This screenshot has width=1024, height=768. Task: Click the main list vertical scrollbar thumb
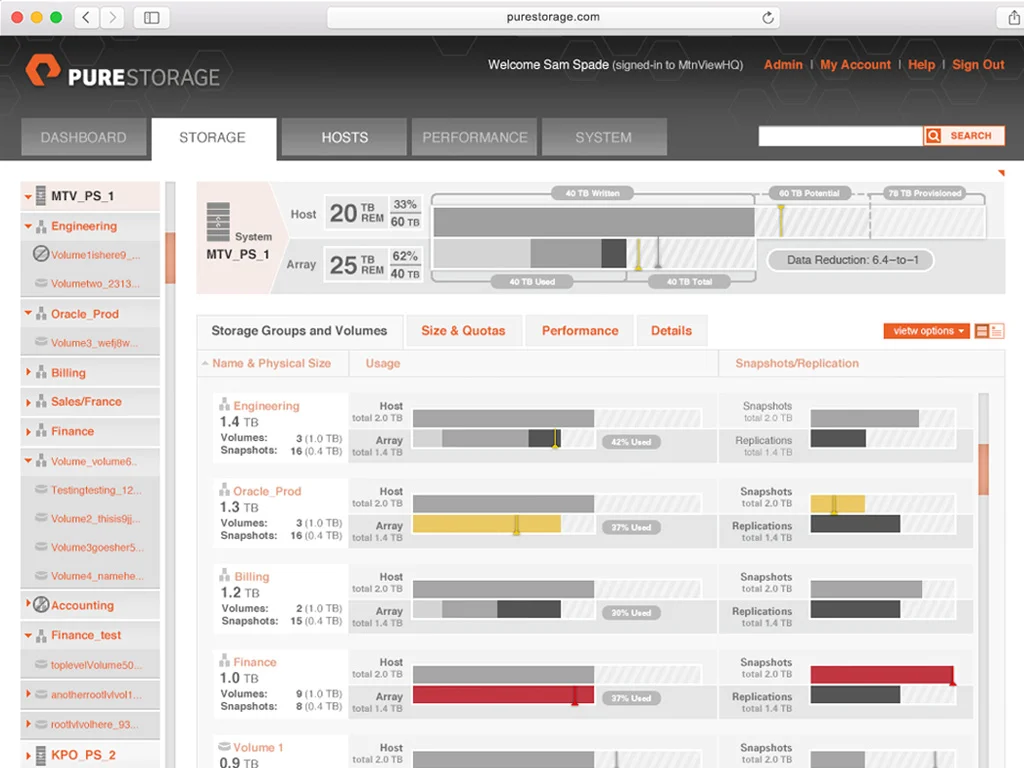click(x=983, y=469)
